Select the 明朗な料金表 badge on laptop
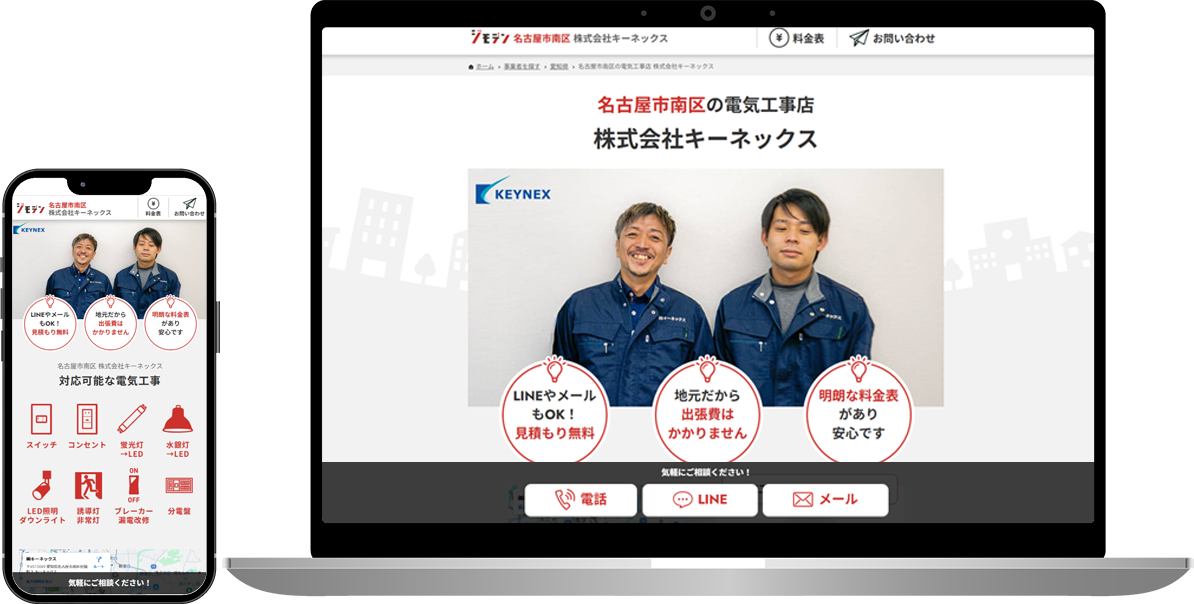 (x=858, y=412)
